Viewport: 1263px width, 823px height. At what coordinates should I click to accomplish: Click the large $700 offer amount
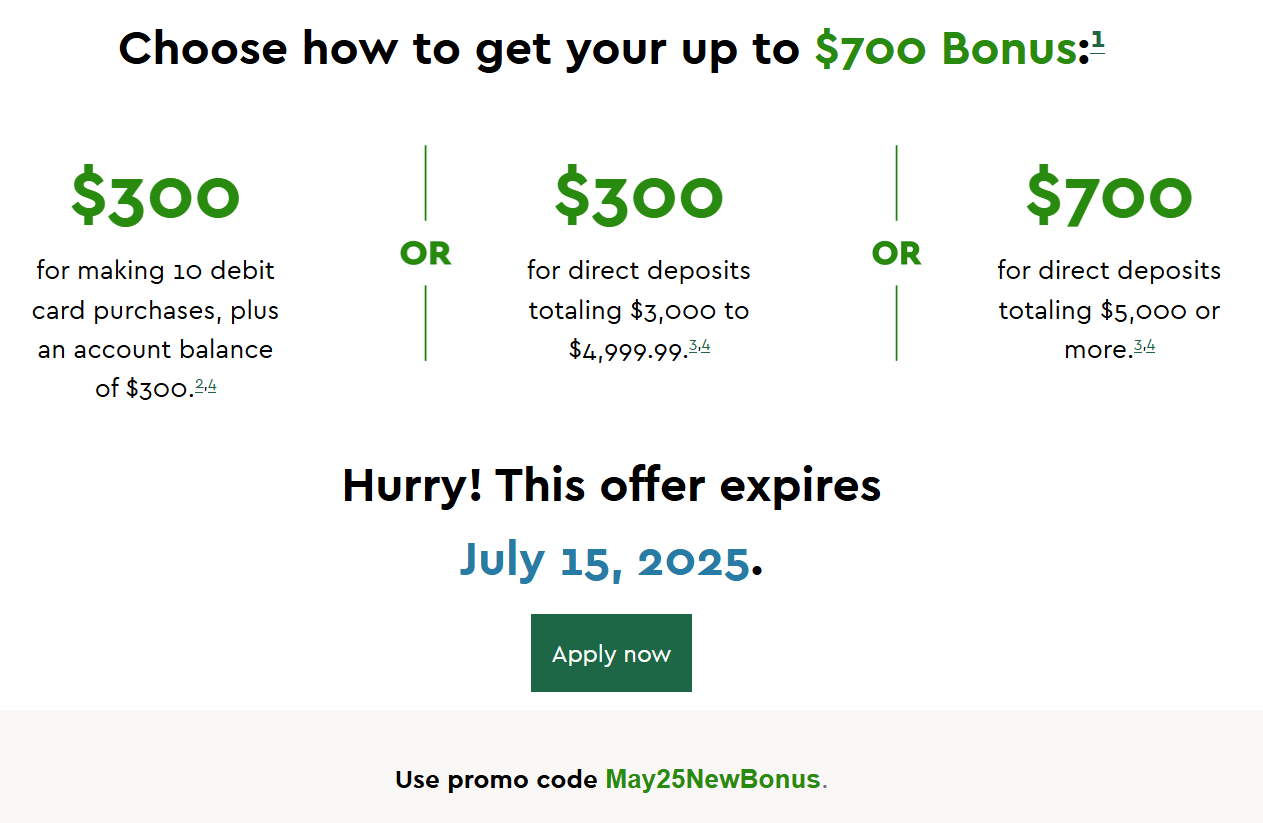click(1109, 195)
